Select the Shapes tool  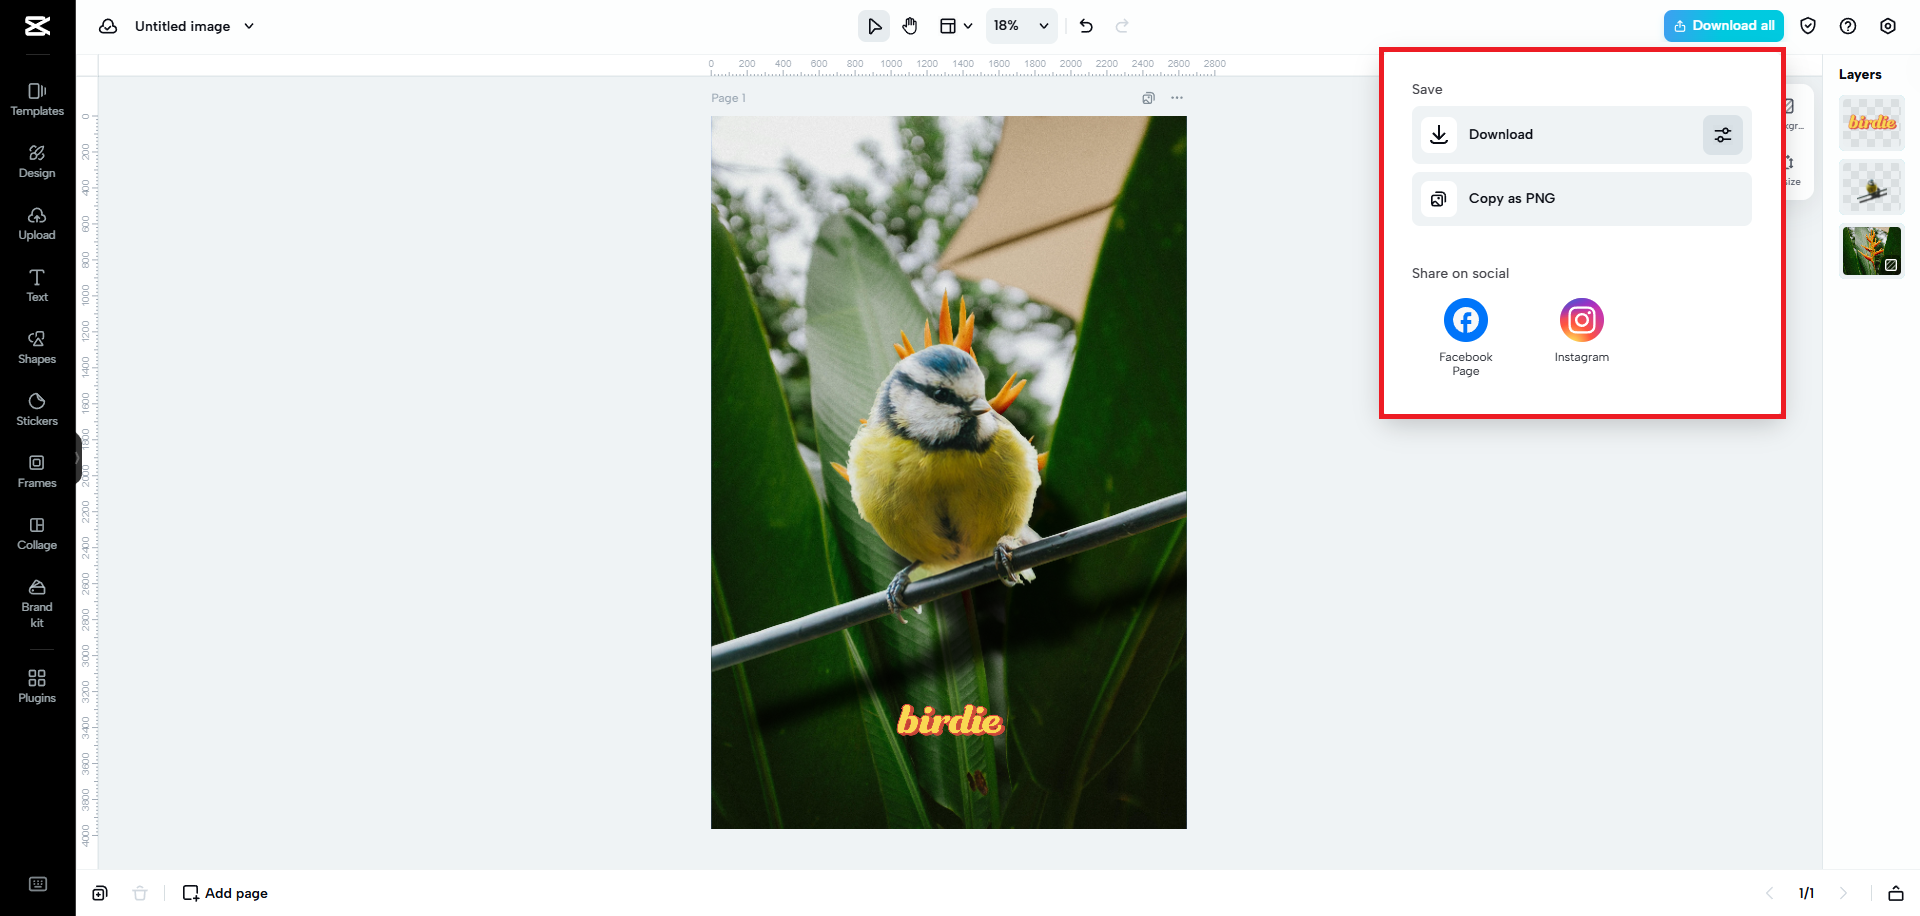tap(37, 347)
